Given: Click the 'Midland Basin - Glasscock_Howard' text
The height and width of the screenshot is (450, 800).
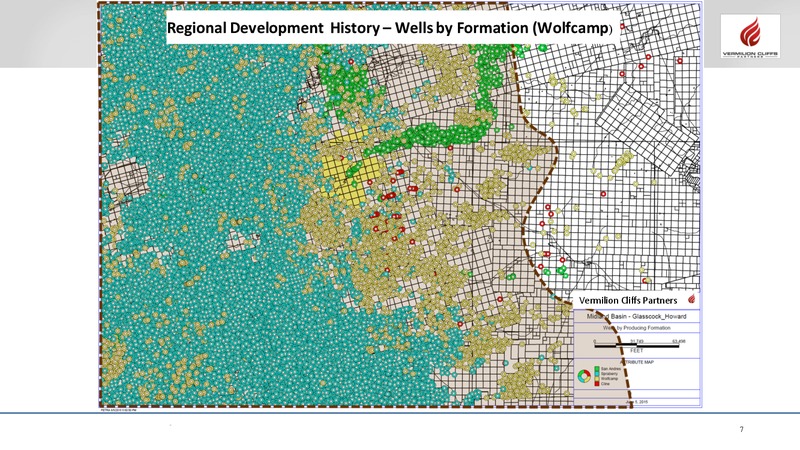Looking at the screenshot, I should coord(636,316).
